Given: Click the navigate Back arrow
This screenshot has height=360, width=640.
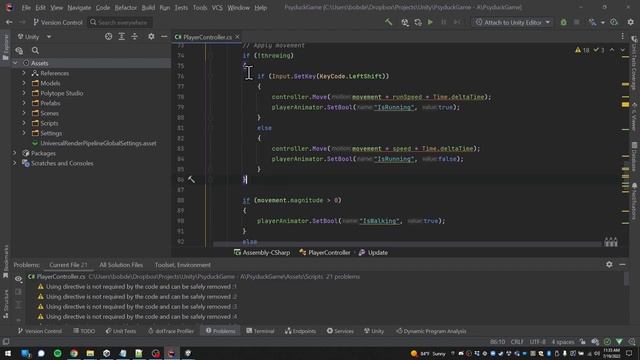Looking at the screenshot, I should (x=9, y=22).
